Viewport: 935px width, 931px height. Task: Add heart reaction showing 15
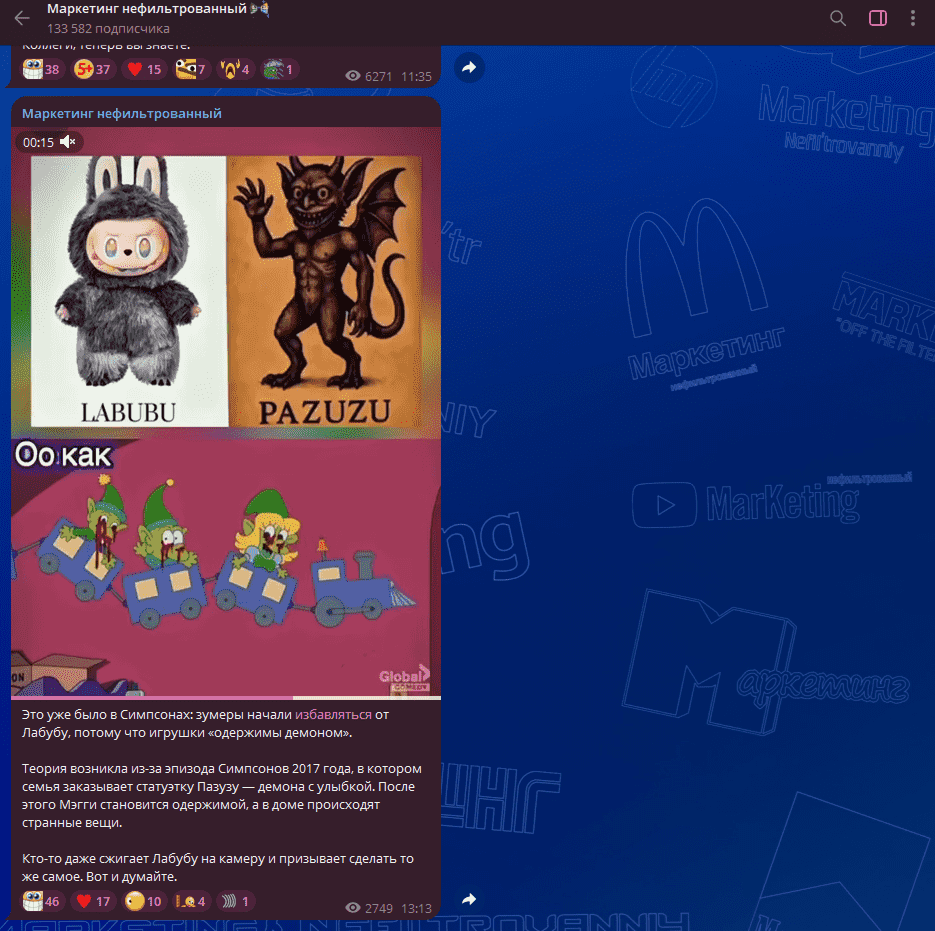[x=144, y=69]
